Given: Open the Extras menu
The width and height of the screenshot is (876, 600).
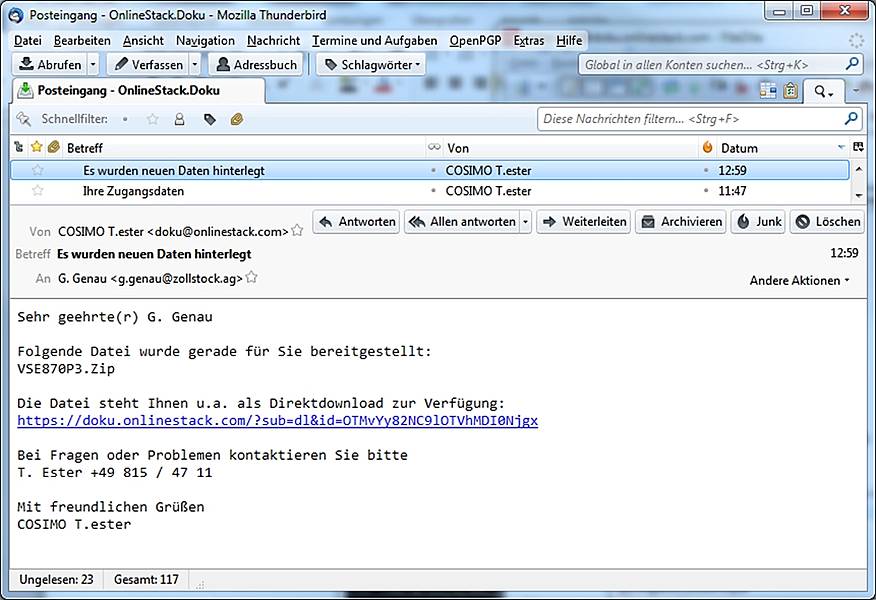Looking at the screenshot, I should coord(529,40).
